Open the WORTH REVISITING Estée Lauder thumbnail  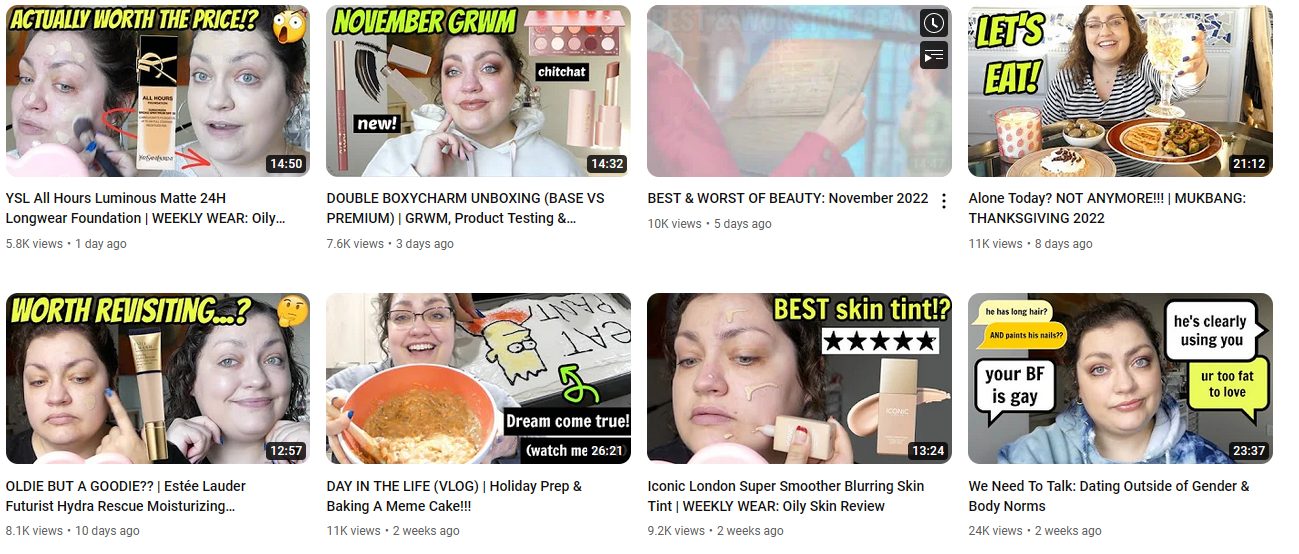[x=158, y=378]
